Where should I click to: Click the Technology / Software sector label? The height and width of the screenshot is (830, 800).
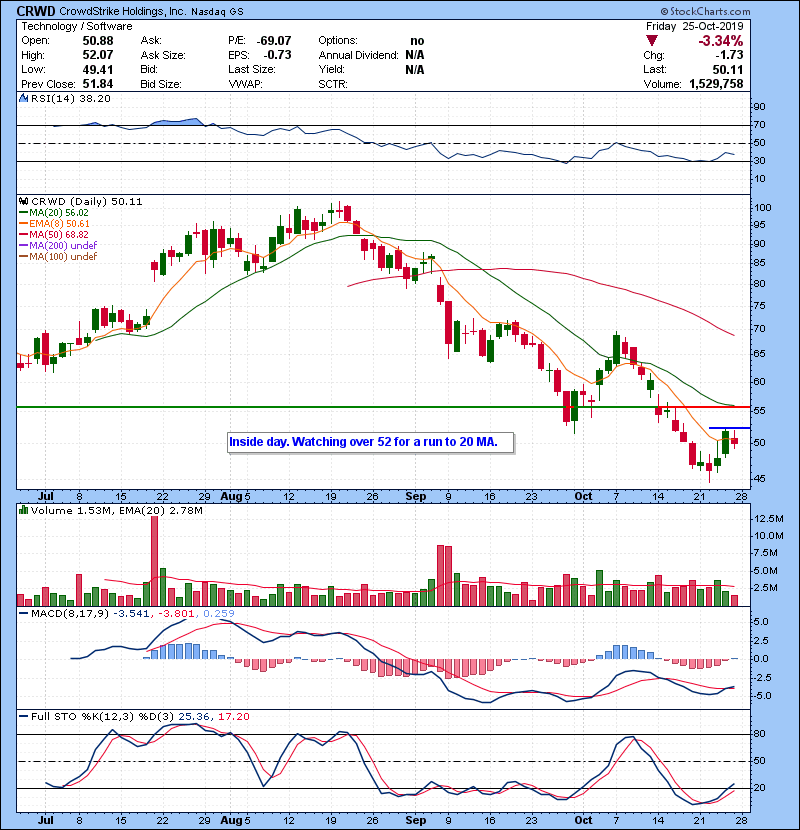pyautogui.click(x=77, y=26)
